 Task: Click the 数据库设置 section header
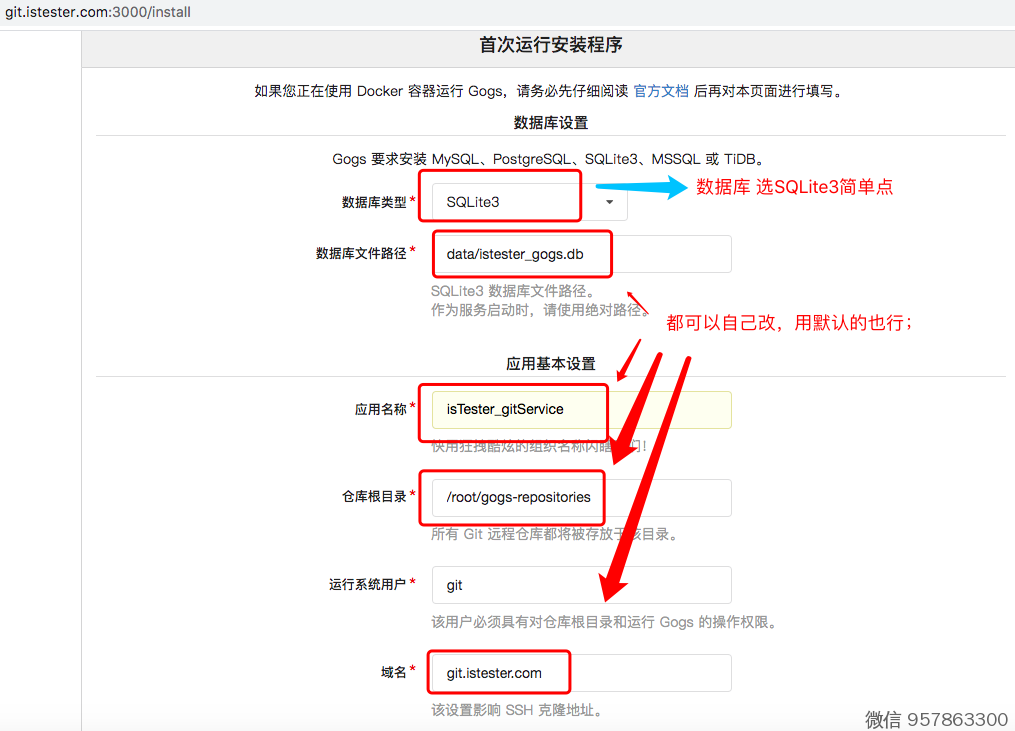tap(550, 123)
